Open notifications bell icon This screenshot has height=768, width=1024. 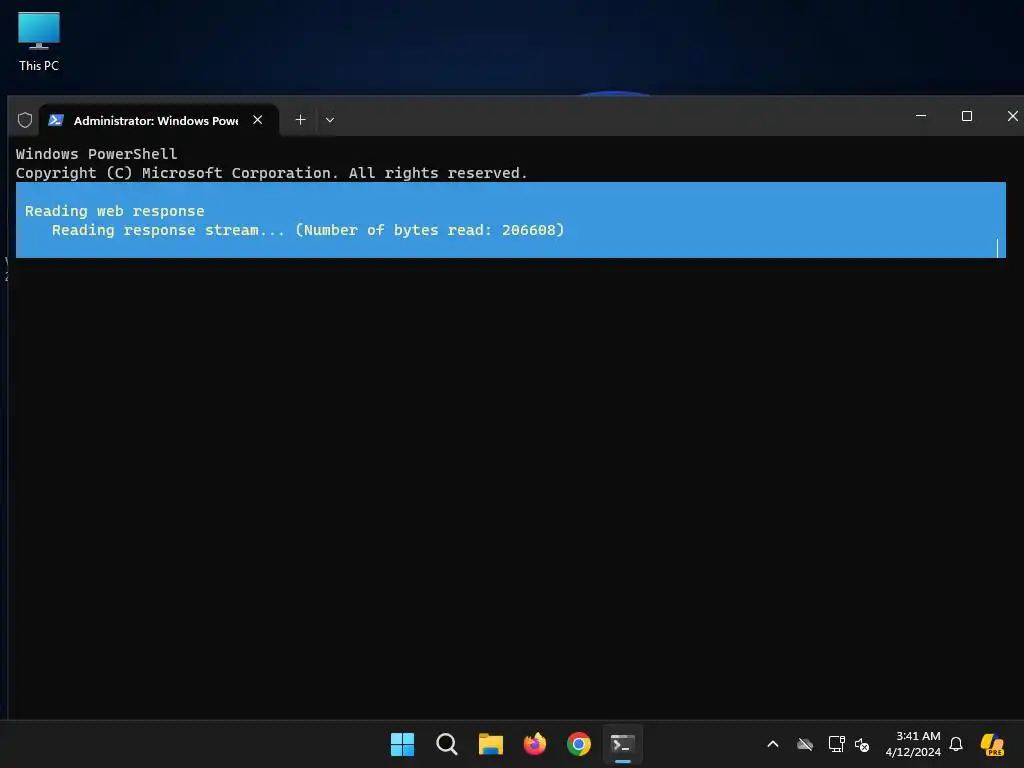pyautogui.click(x=956, y=744)
